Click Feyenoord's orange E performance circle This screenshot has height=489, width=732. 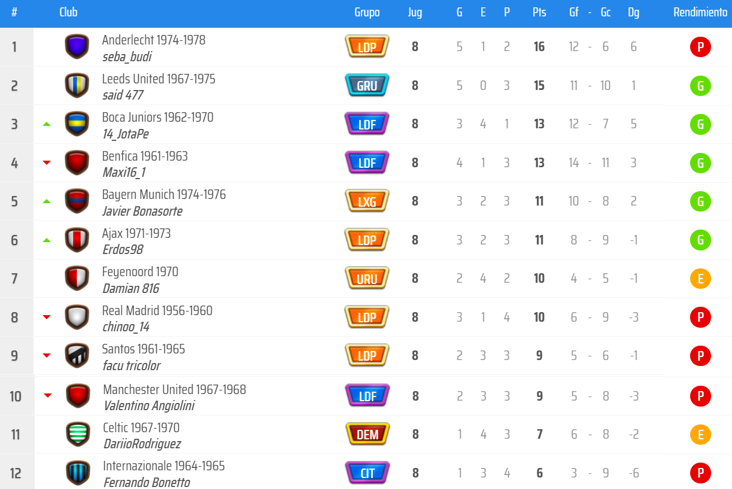(x=700, y=279)
